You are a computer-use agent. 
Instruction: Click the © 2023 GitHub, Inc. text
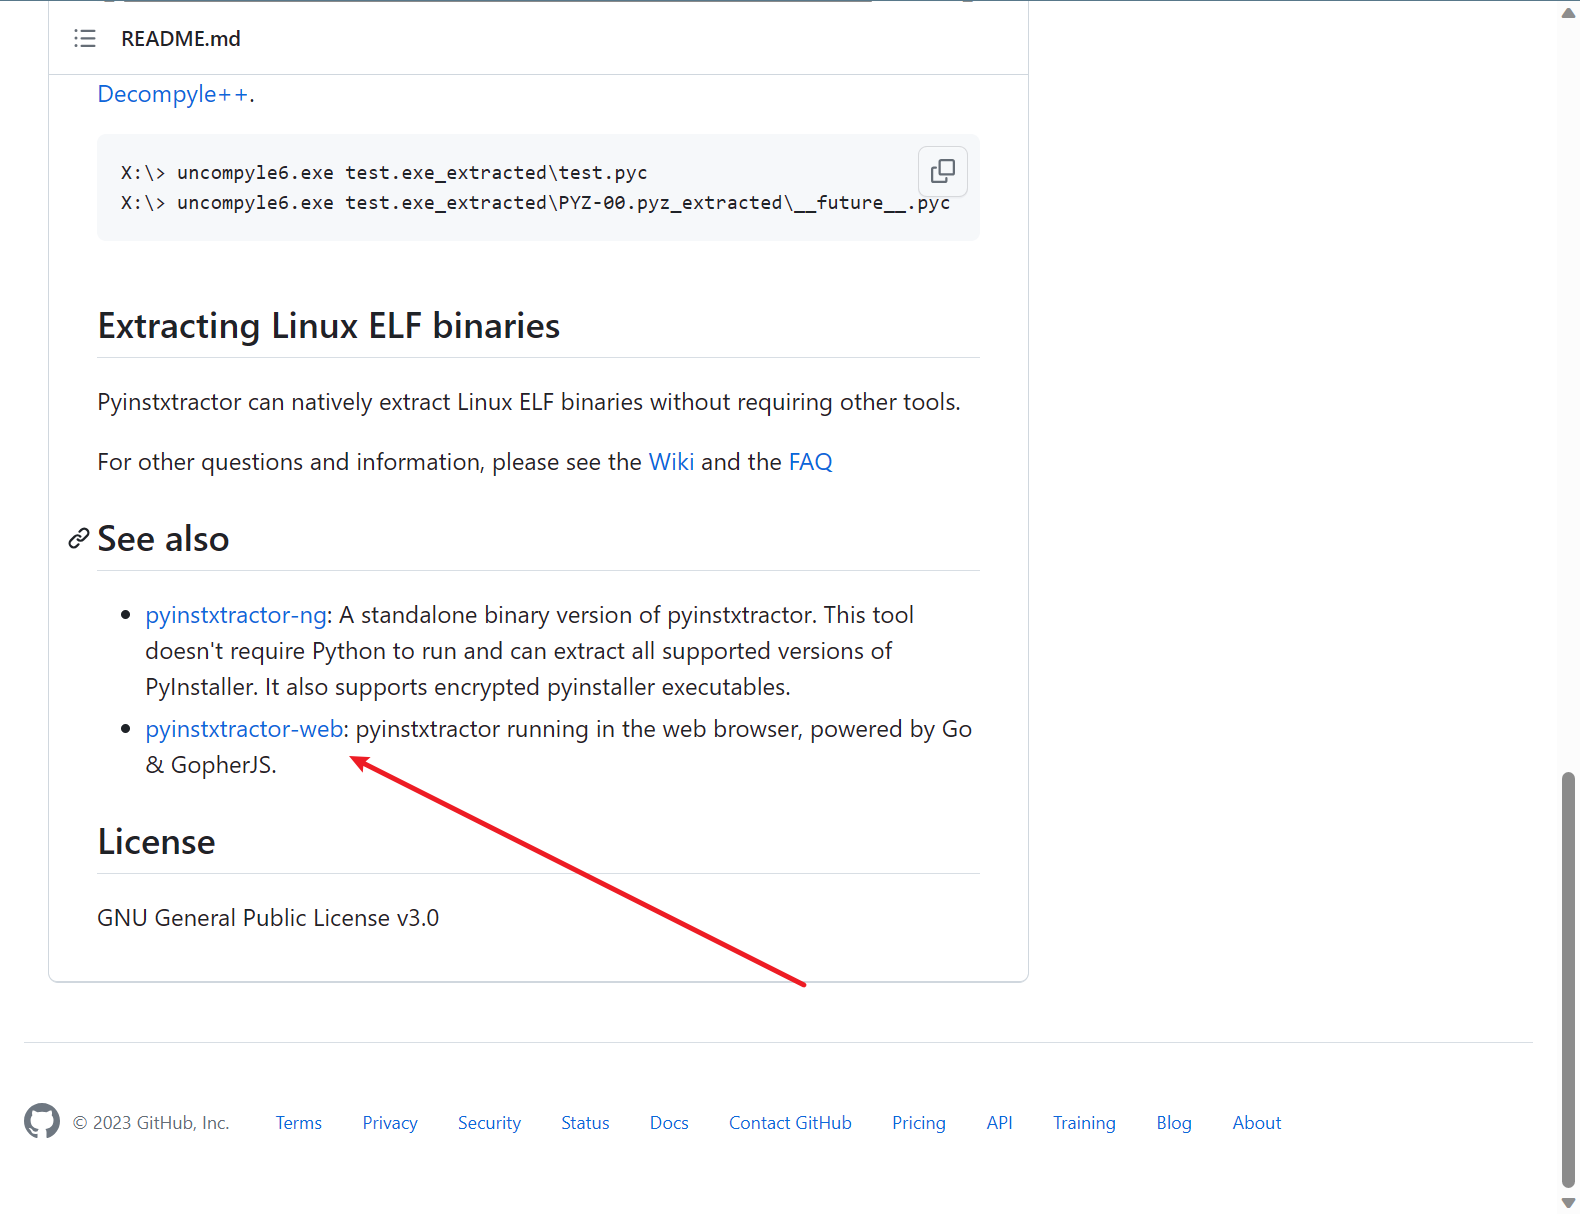coord(151,1123)
